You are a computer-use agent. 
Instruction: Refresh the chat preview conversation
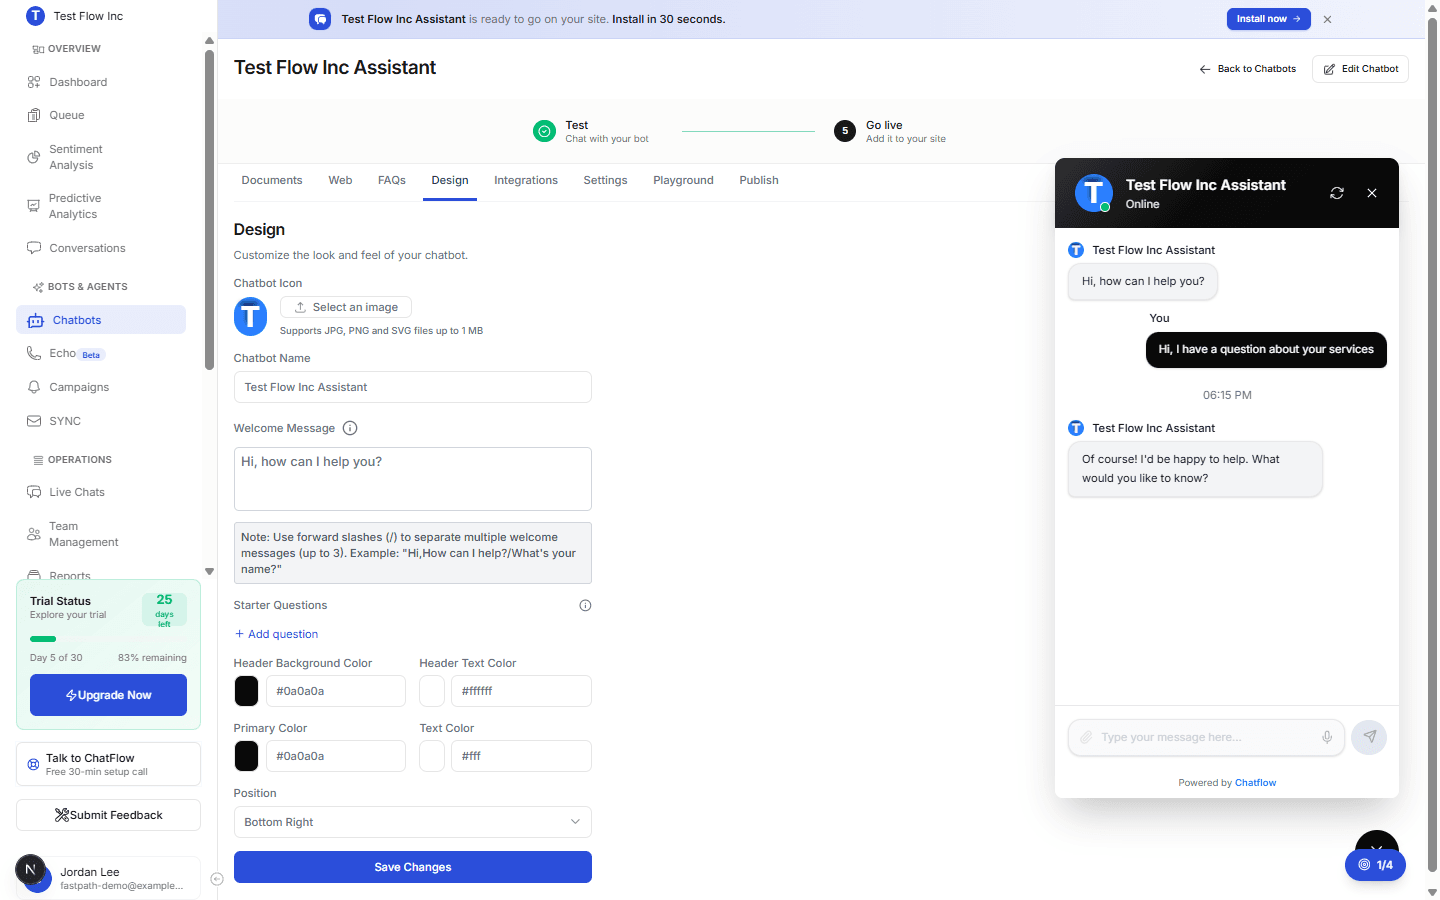tap(1337, 193)
